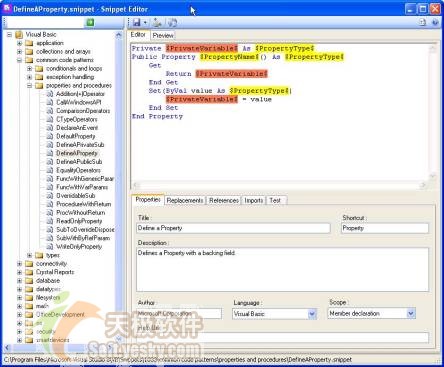Switch to the Preview tab

pyautogui.click(x=163, y=35)
